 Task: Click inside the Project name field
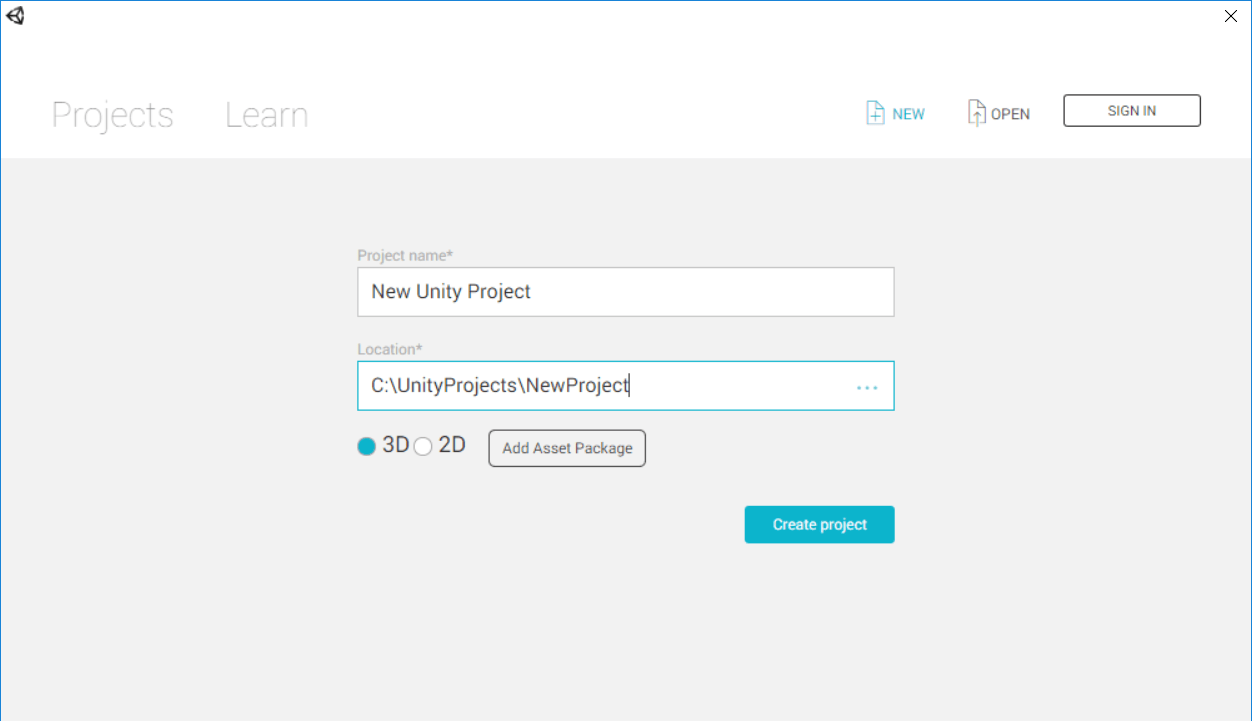click(x=626, y=291)
